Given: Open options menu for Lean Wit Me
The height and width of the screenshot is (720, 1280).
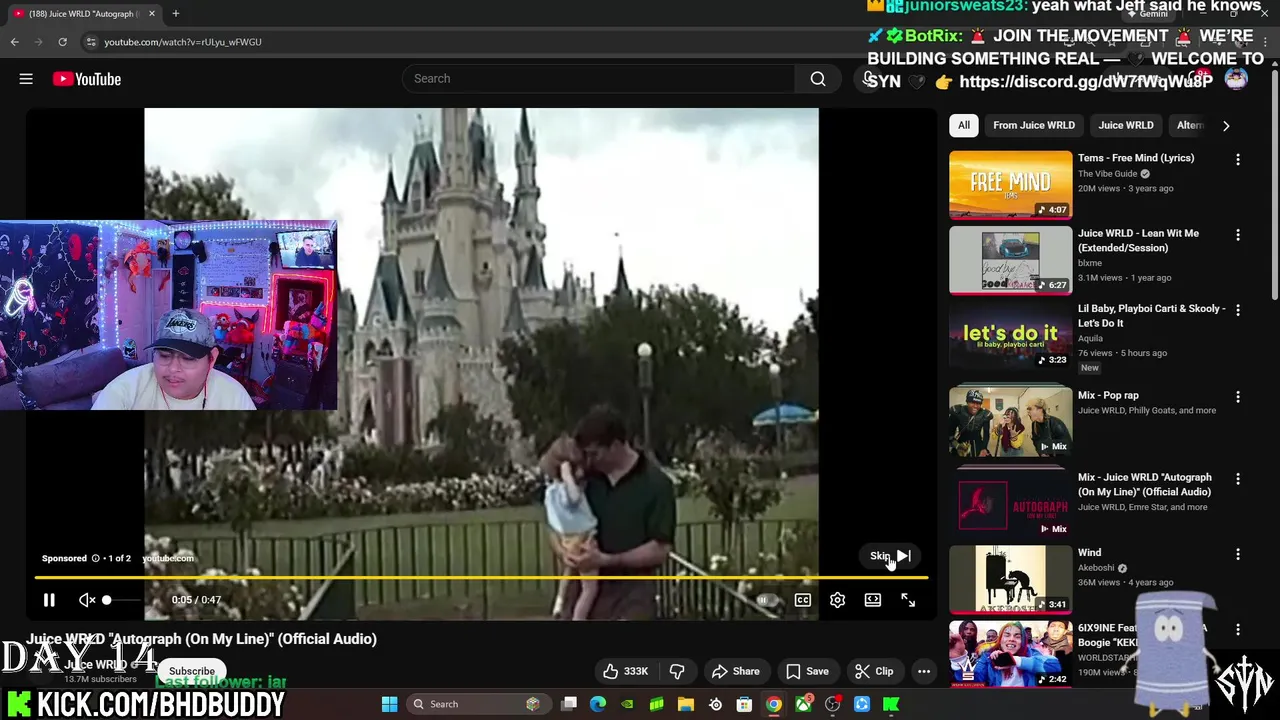Looking at the screenshot, I should click(1238, 235).
